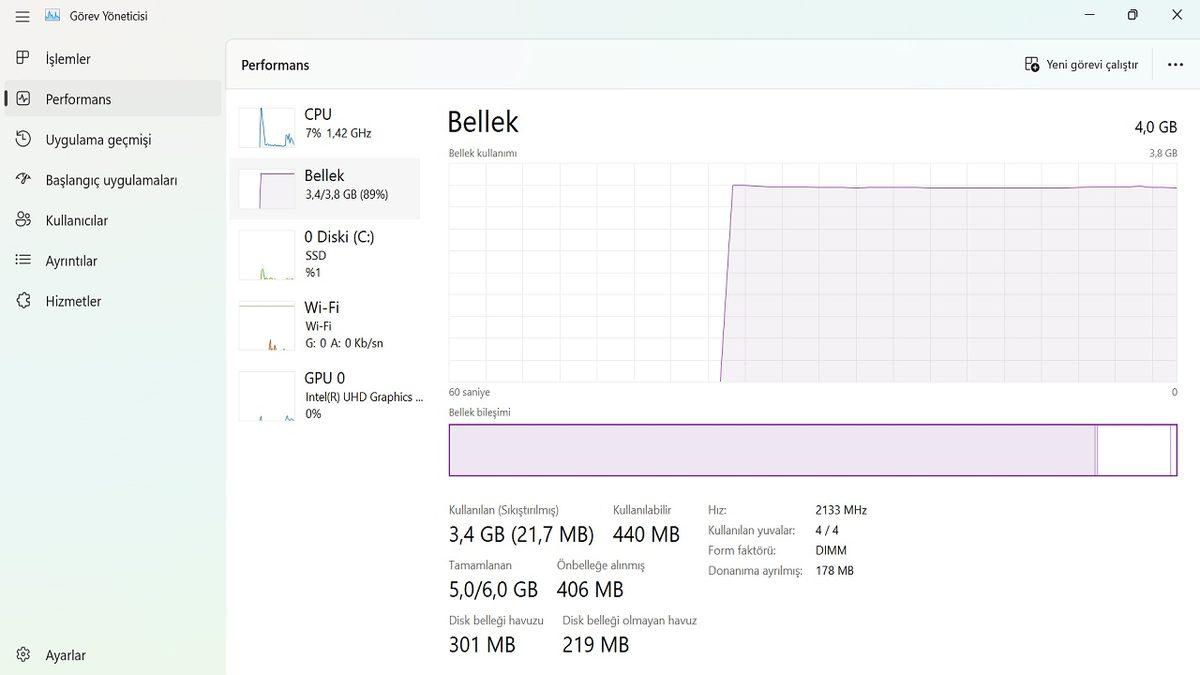Screen dimensions: 1200x675
Task: Open the İşlemler page icon
Action: click(x=23, y=59)
